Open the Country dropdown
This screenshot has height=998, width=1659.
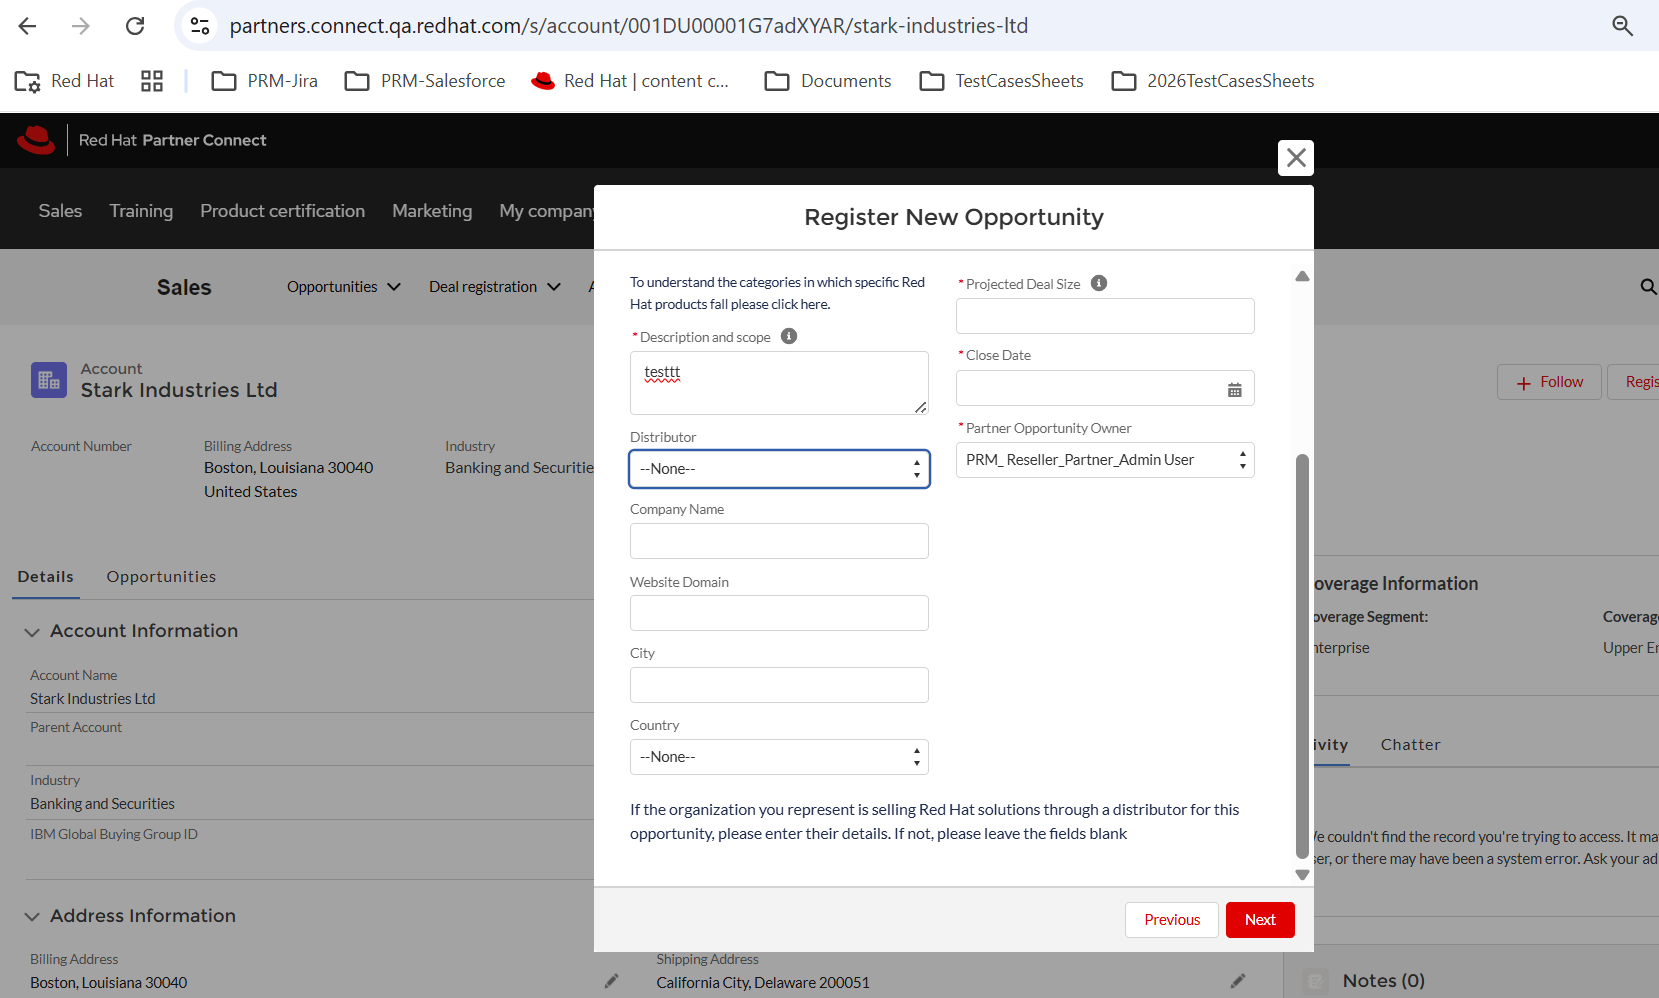(779, 757)
